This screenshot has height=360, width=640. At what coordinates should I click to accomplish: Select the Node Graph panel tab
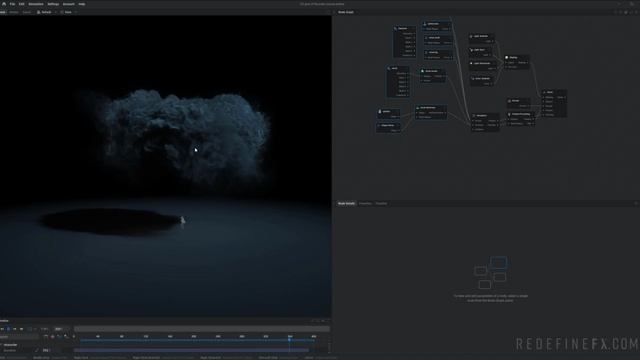[x=346, y=12]
